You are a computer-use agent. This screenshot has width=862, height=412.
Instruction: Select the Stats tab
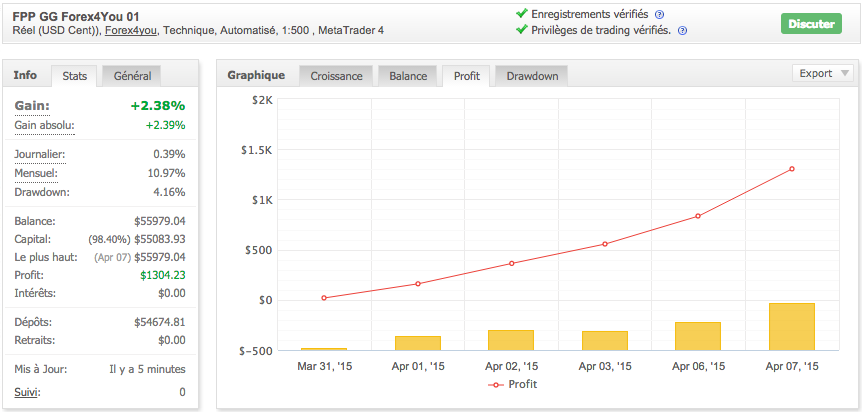point(74,76)
